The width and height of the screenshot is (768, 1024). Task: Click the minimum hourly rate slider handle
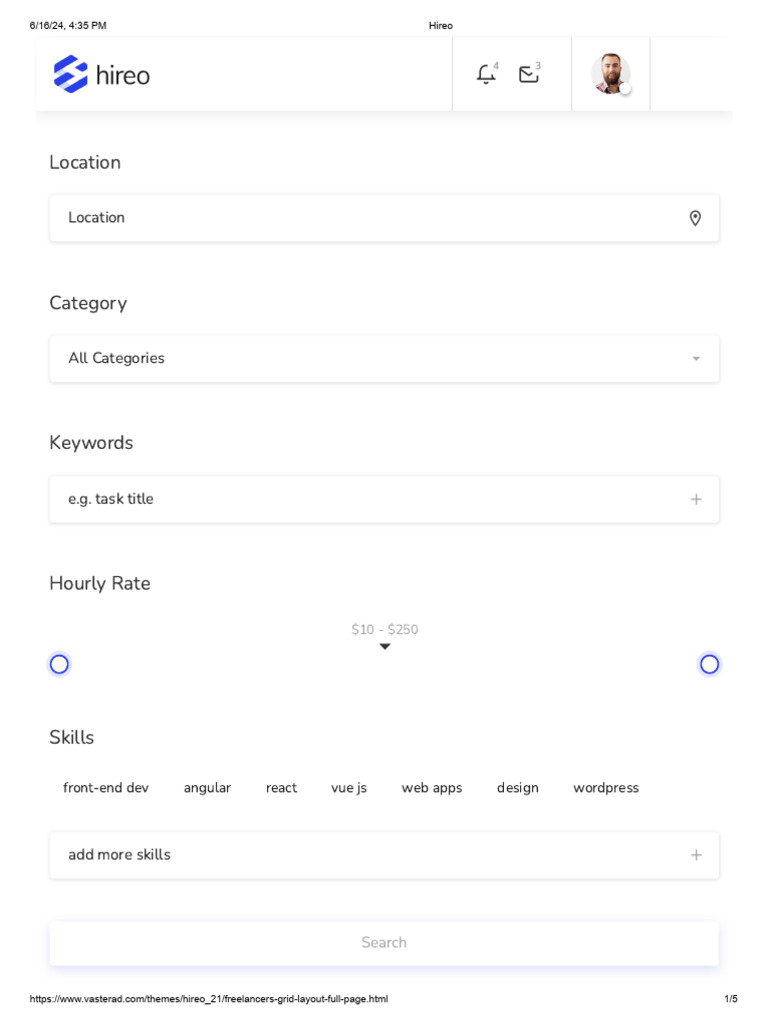click(x=59, y=664)
